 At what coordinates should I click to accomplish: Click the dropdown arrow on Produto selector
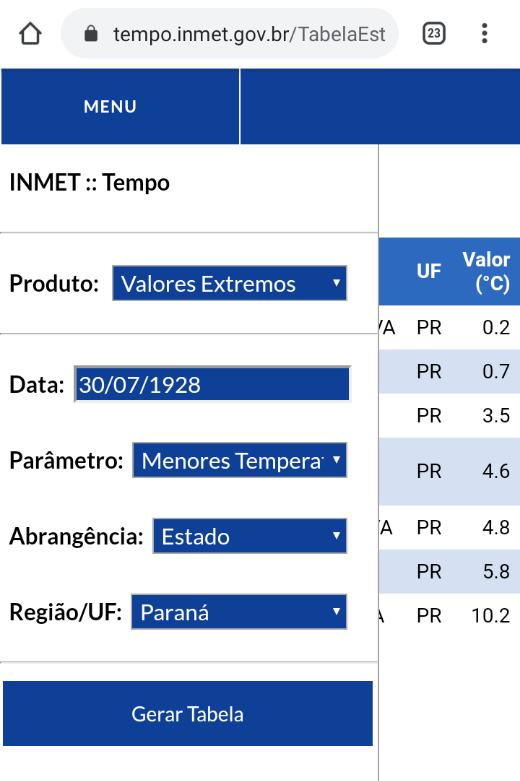tap(336, 283)
